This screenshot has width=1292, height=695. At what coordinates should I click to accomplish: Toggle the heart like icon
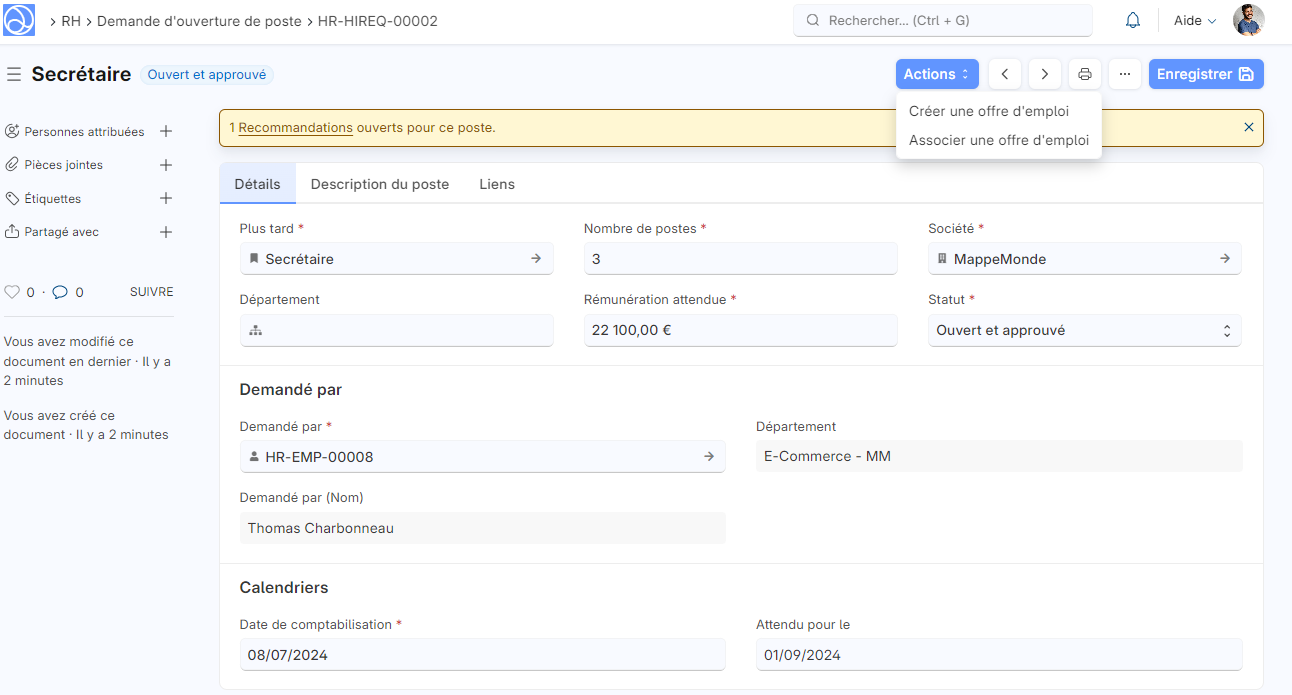tap(11, 291)
